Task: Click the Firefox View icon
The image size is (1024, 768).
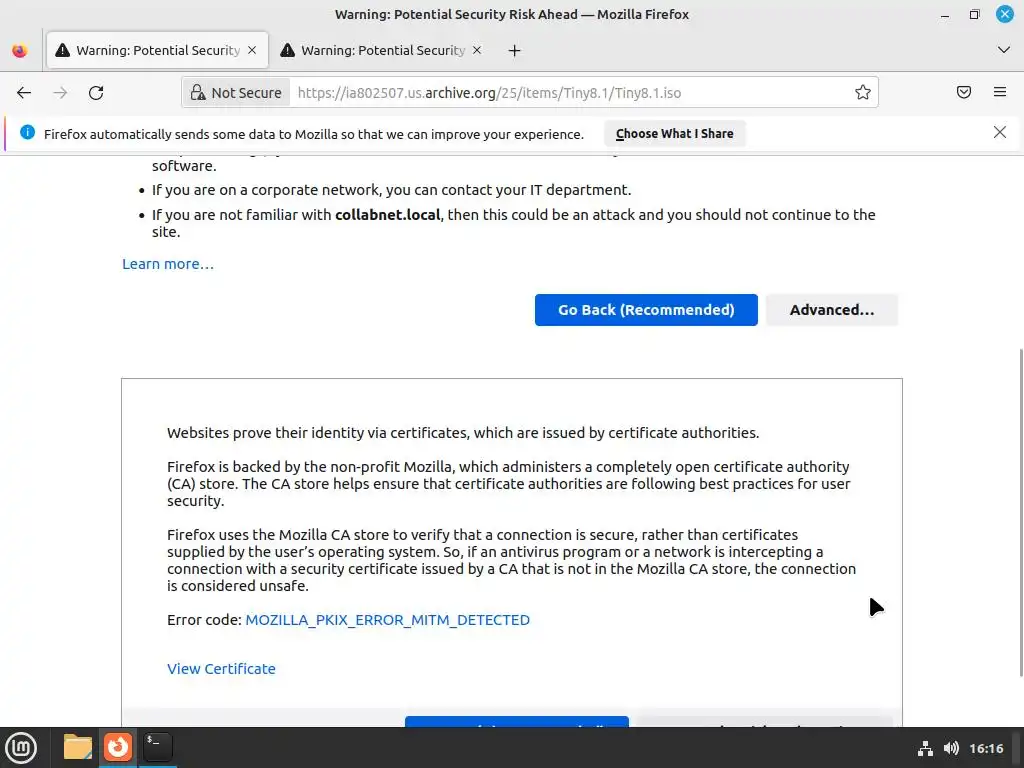Action: coord(20,50)
